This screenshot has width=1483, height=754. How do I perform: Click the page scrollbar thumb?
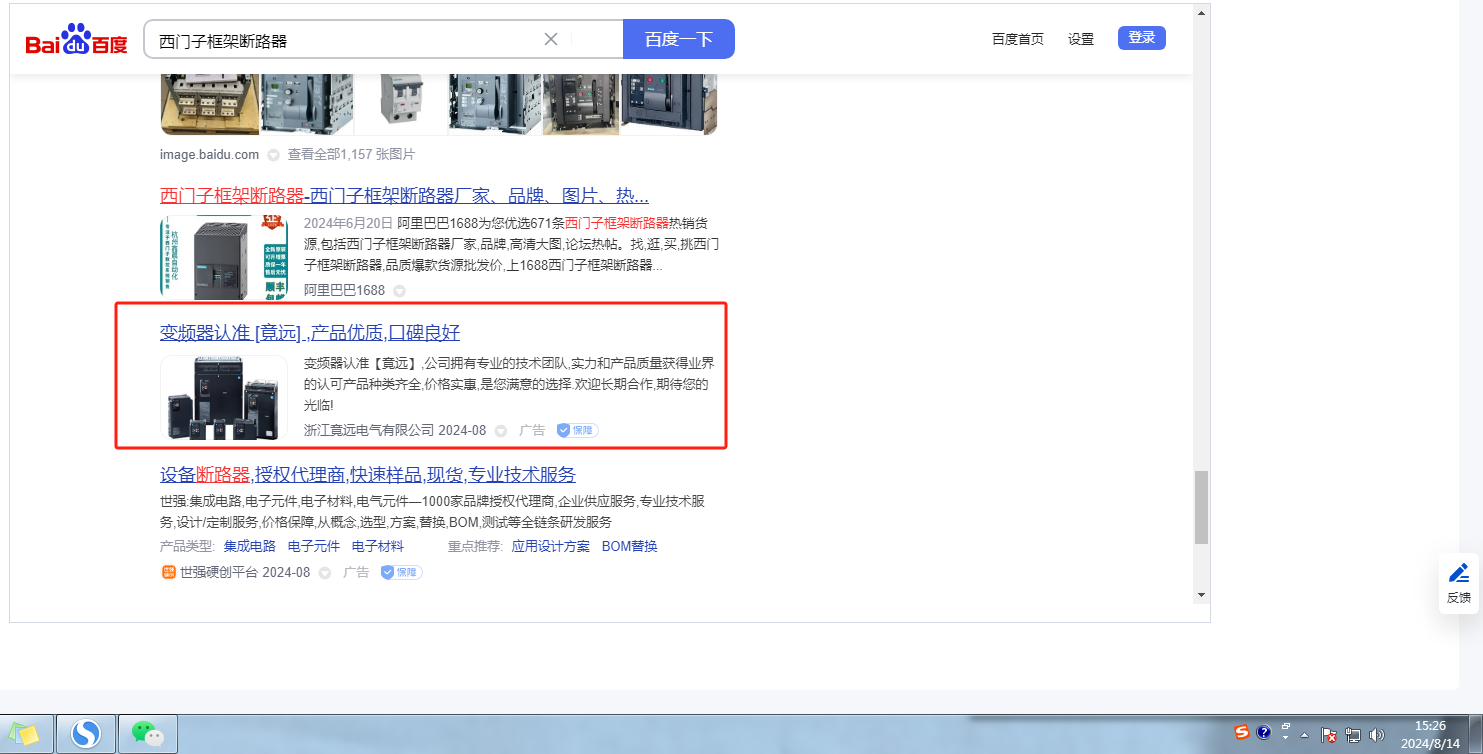coord(1201,507)
